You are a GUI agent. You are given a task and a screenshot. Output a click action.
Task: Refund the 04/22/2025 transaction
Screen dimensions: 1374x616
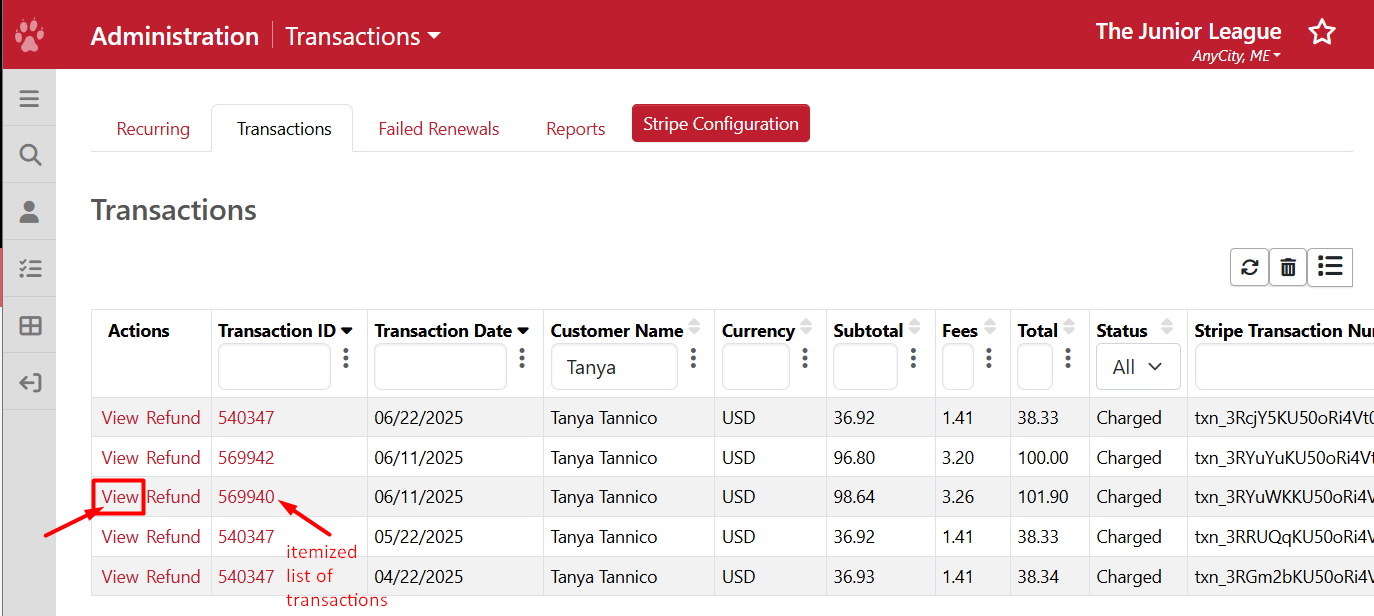(174, 577)
